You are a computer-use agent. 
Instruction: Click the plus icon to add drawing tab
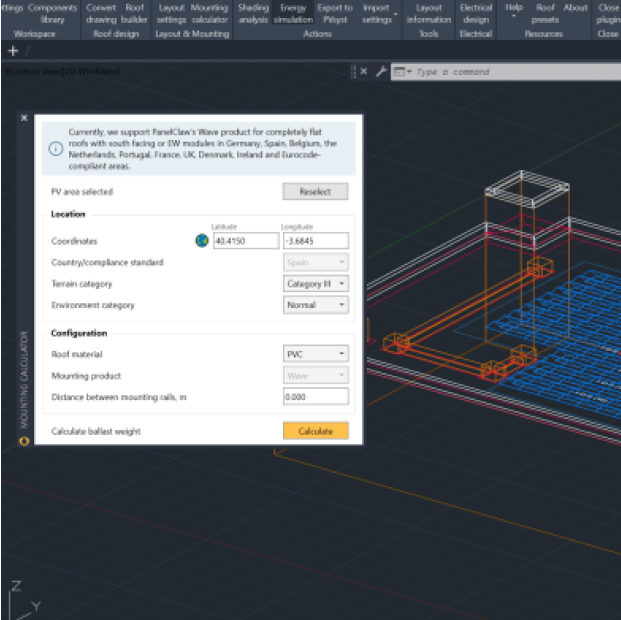[x=13, y=50]
